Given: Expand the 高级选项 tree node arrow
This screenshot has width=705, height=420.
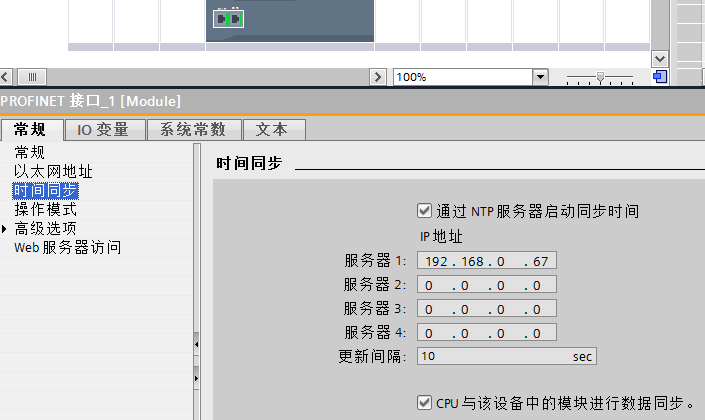Looking at the screenshot, I should coord(4,229).
